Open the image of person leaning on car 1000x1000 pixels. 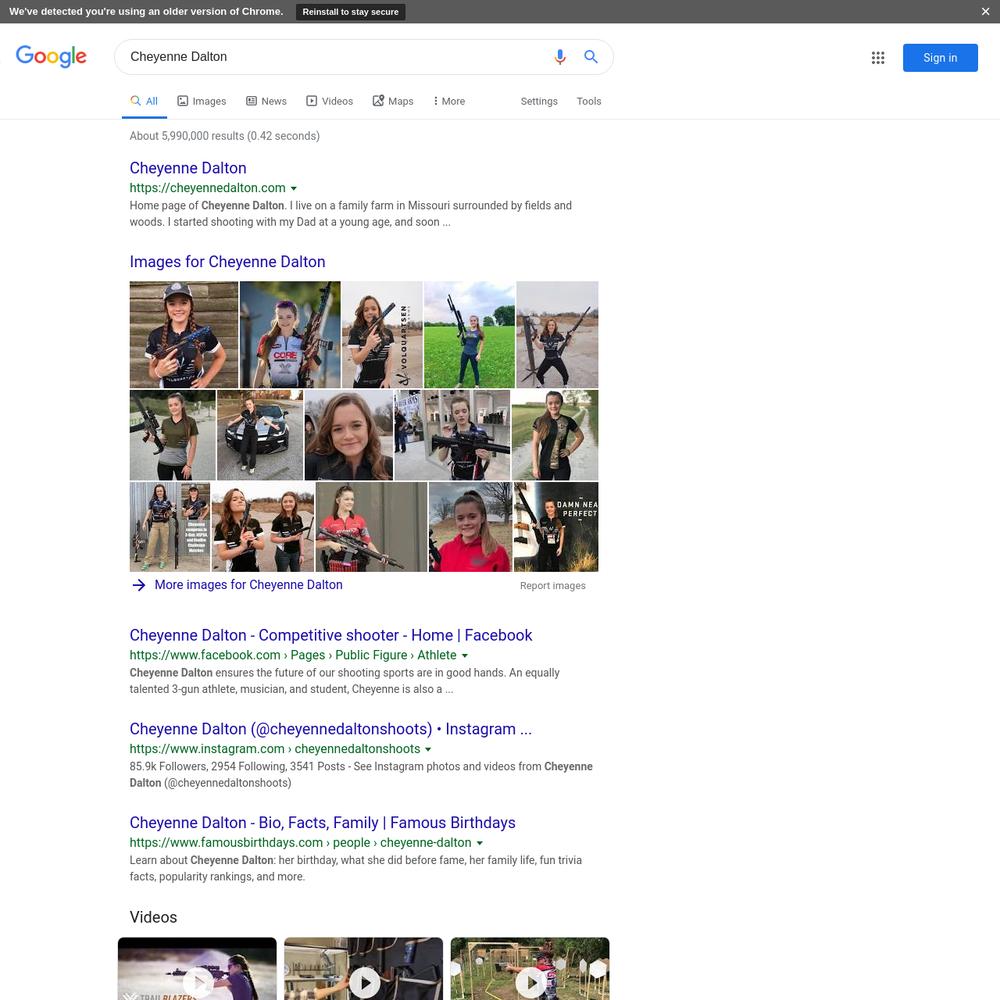click(260, 435)
